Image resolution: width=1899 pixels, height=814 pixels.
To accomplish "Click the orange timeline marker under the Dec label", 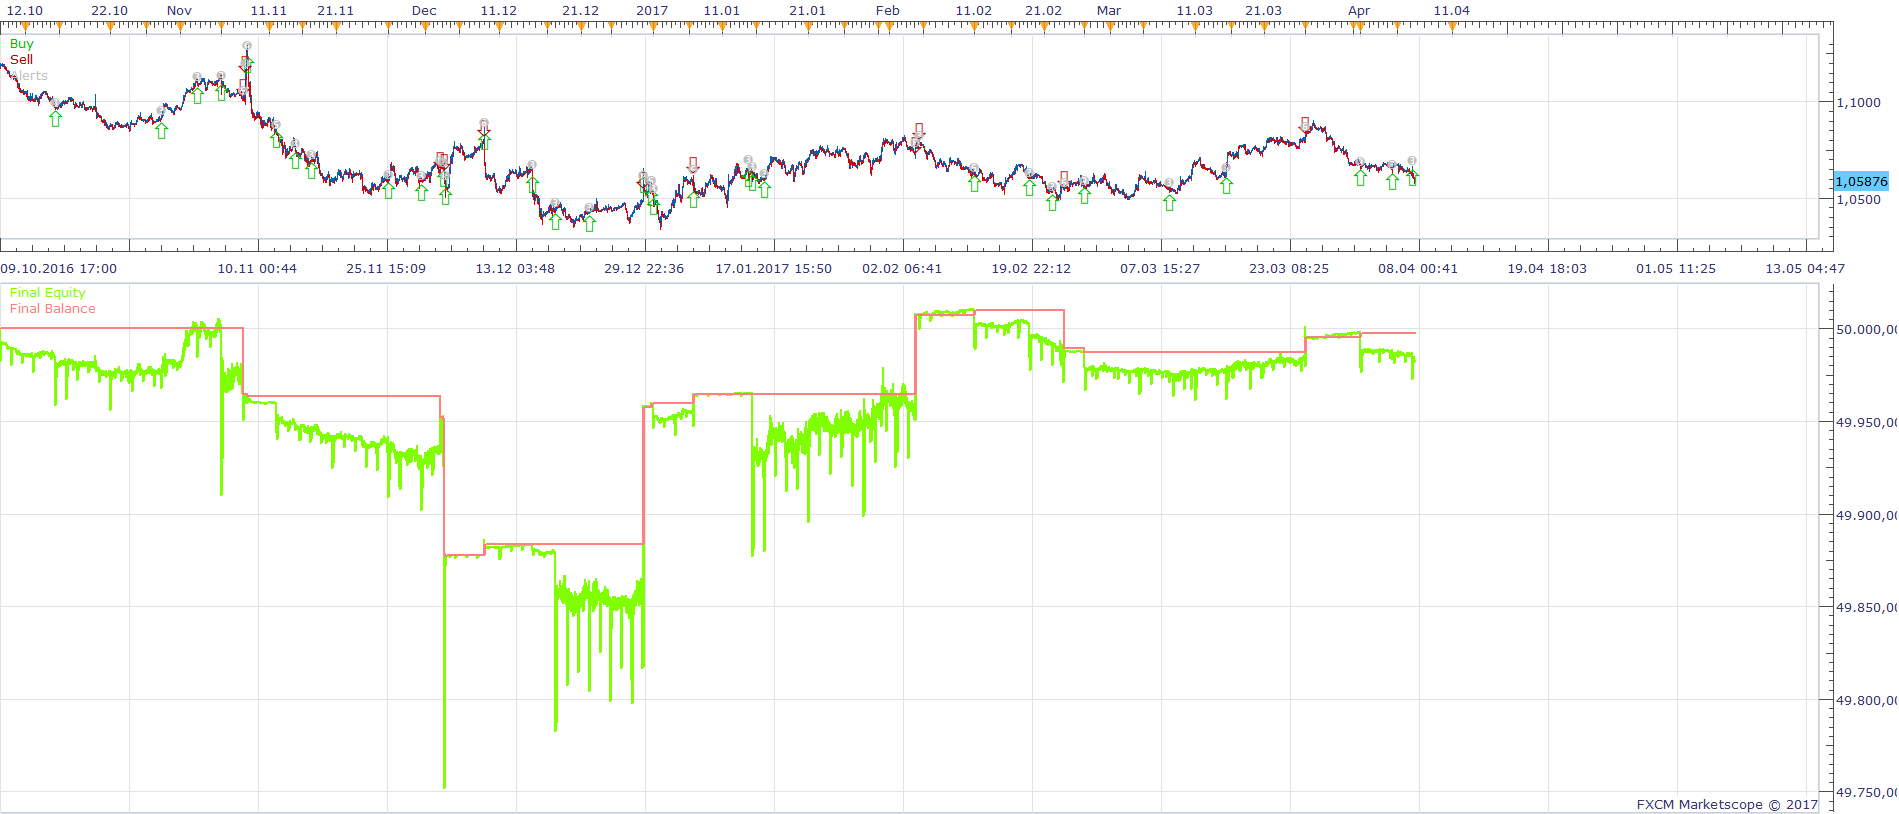I will tap(425, 27).
